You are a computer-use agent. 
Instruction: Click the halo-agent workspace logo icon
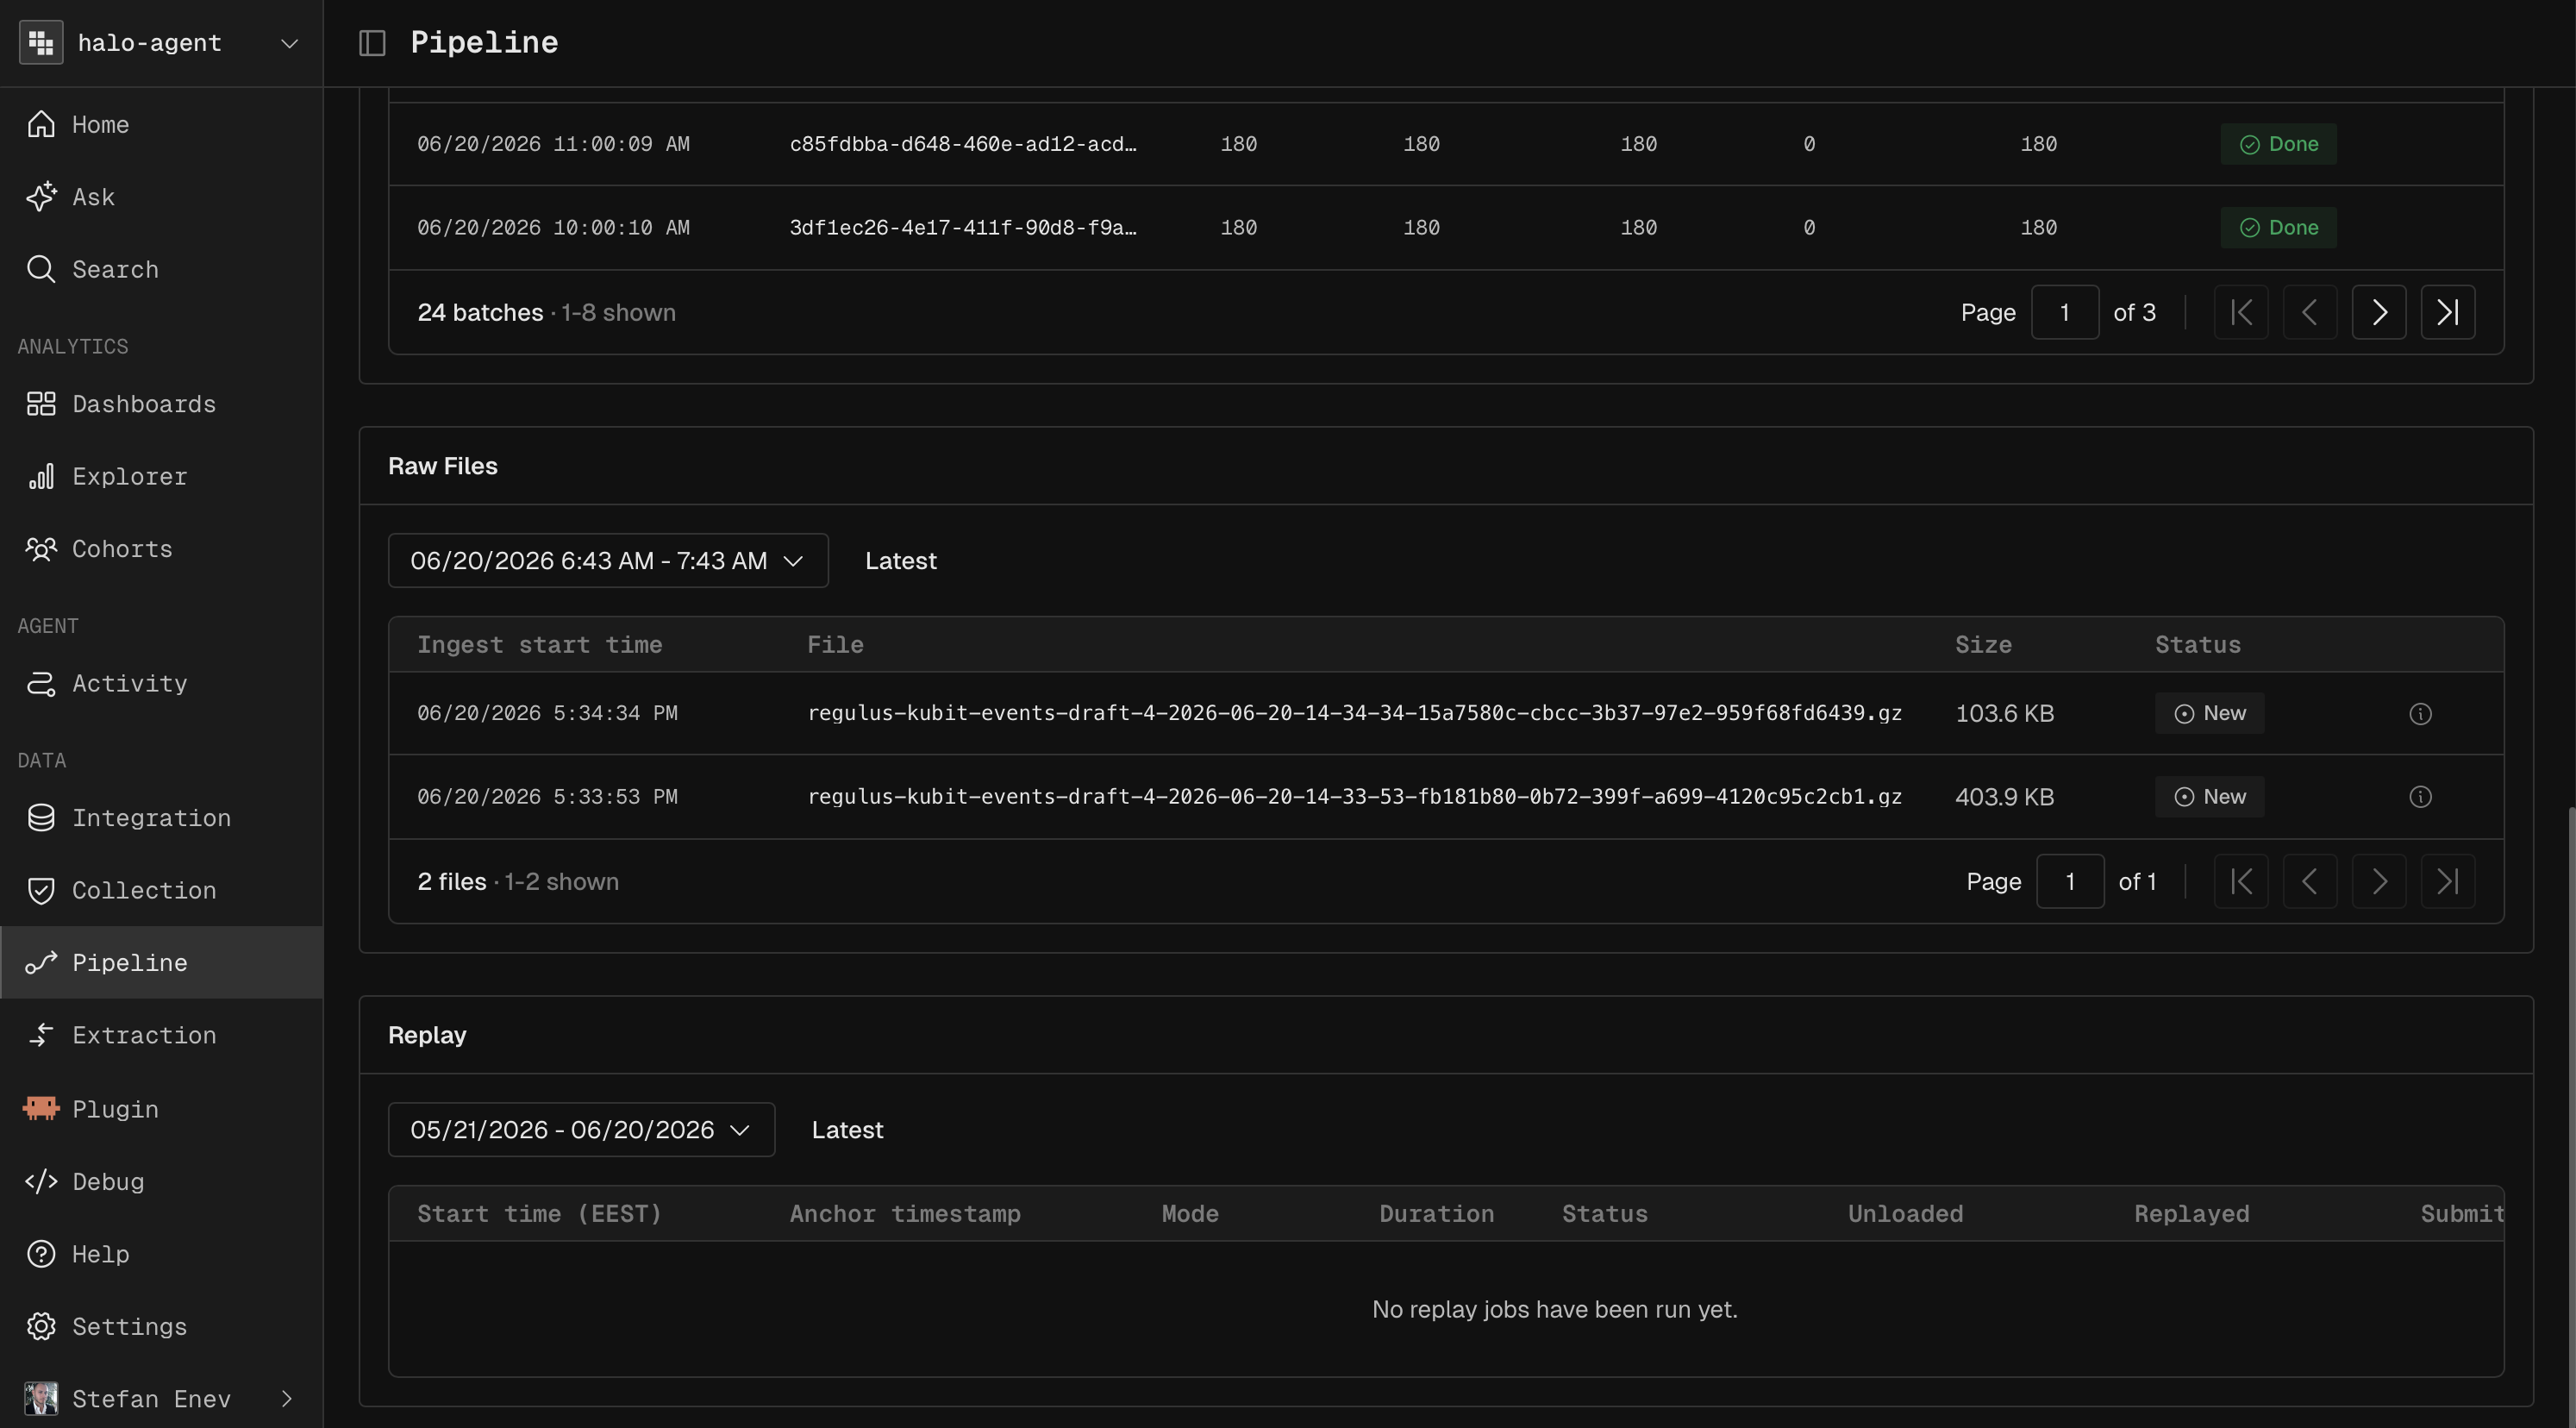(41, 43)
